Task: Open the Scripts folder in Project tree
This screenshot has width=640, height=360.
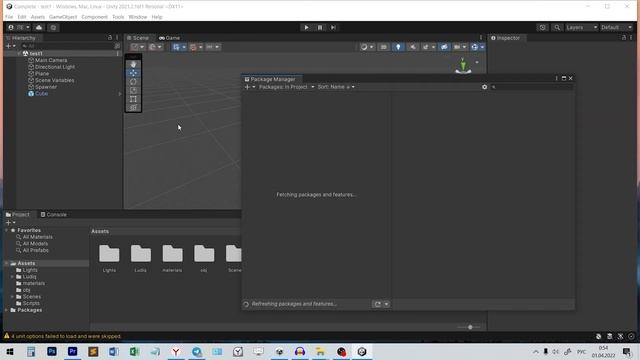Action: coord(31,303)
